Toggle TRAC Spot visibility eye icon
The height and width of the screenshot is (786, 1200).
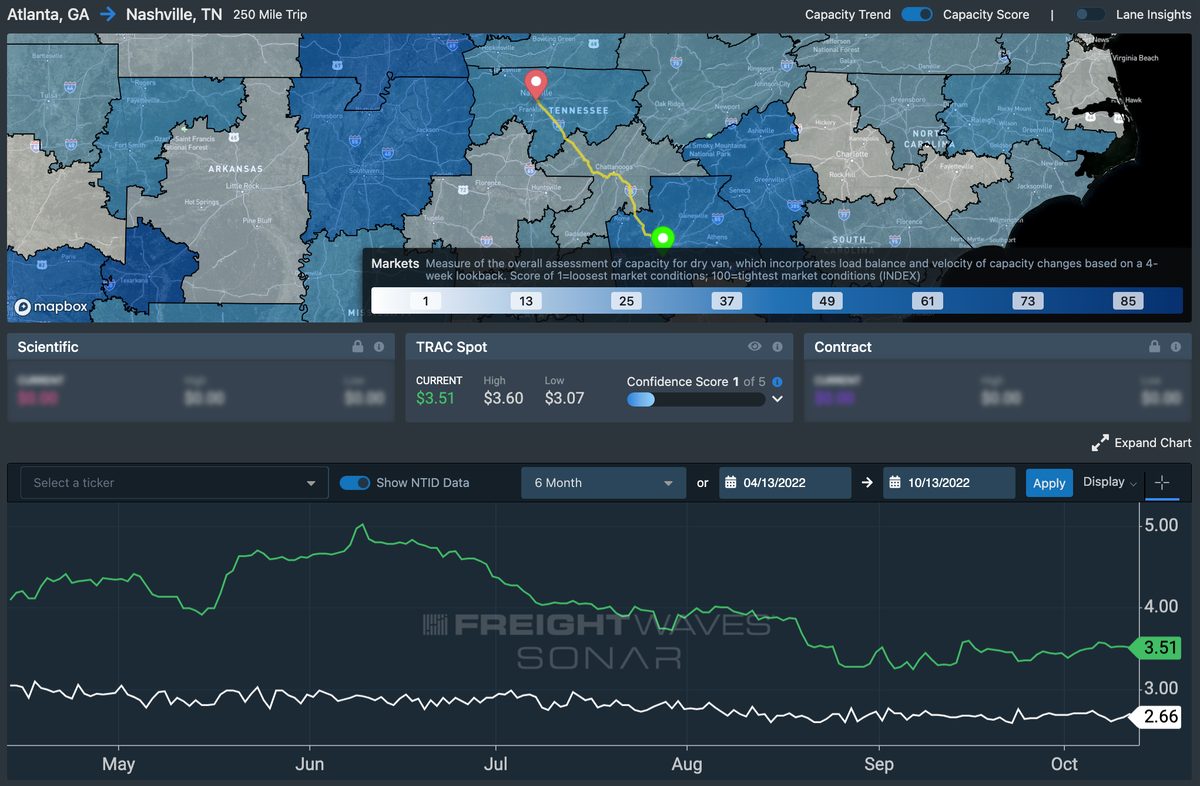pyautogui.click(x=756, y=347)
